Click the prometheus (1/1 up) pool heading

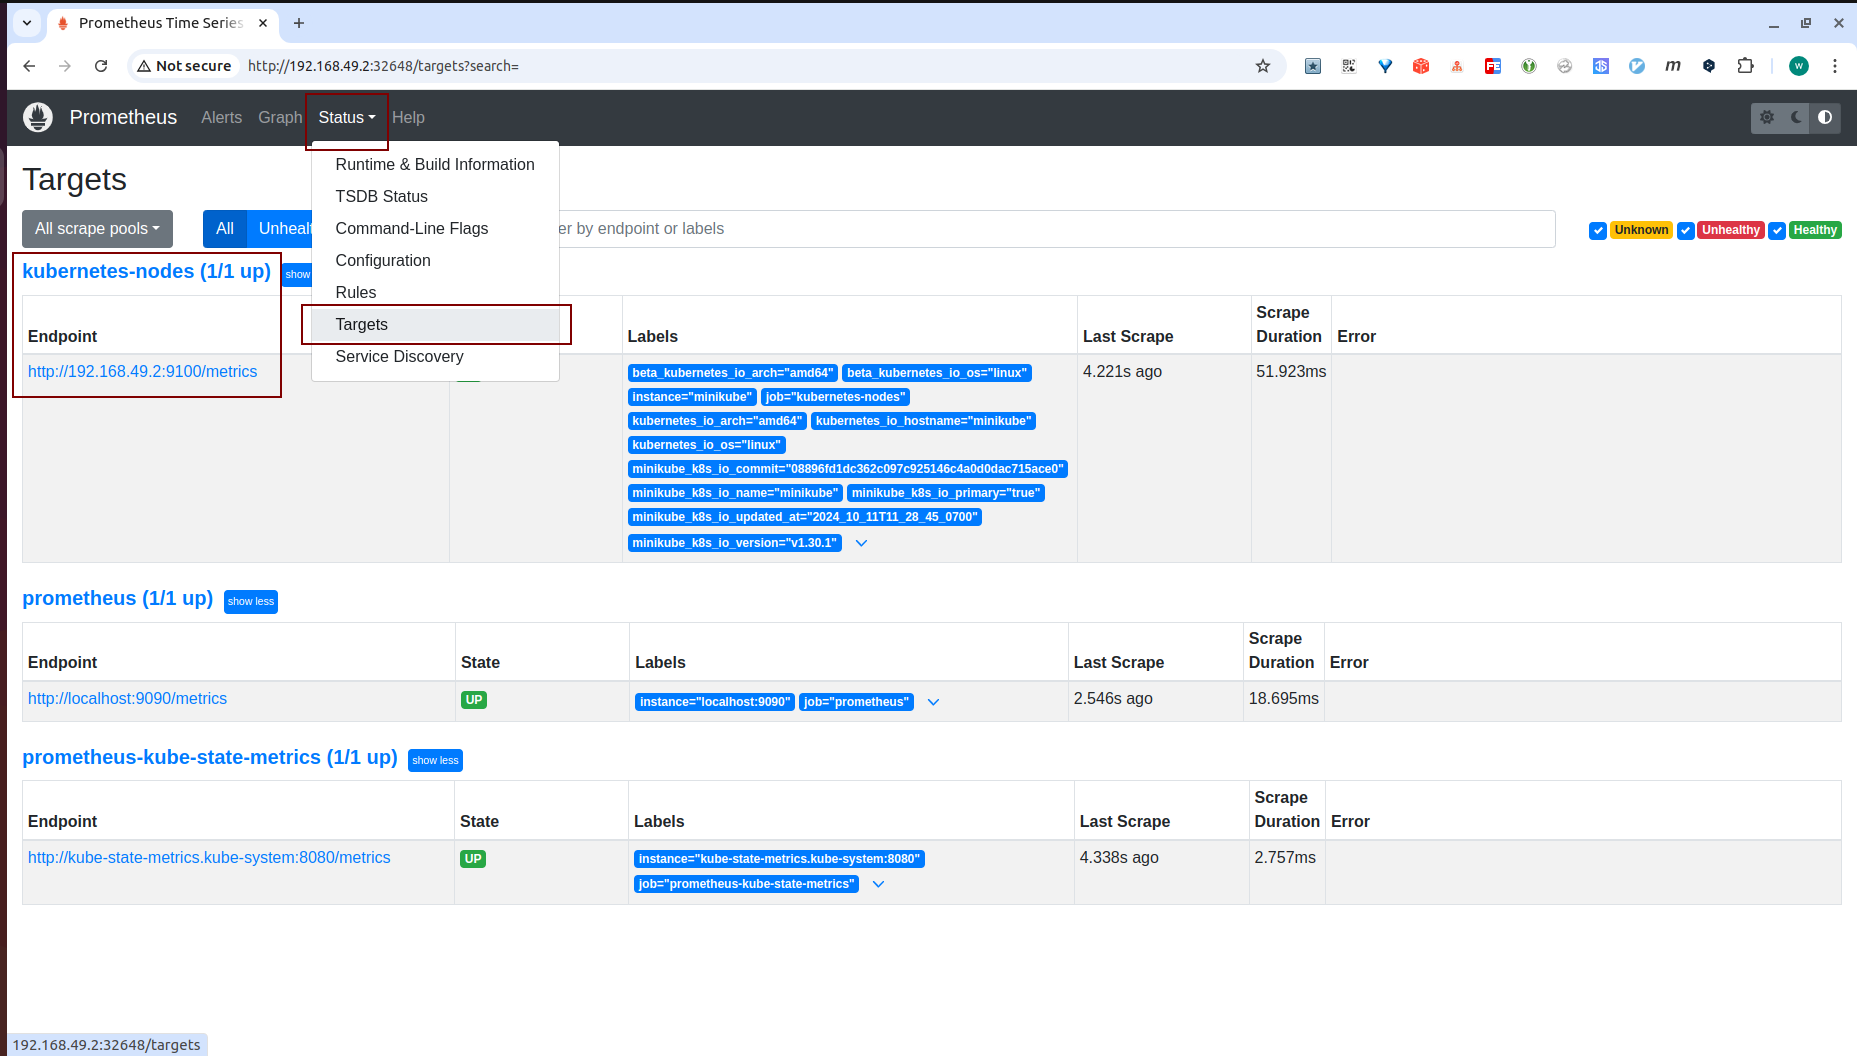(117, 599)
